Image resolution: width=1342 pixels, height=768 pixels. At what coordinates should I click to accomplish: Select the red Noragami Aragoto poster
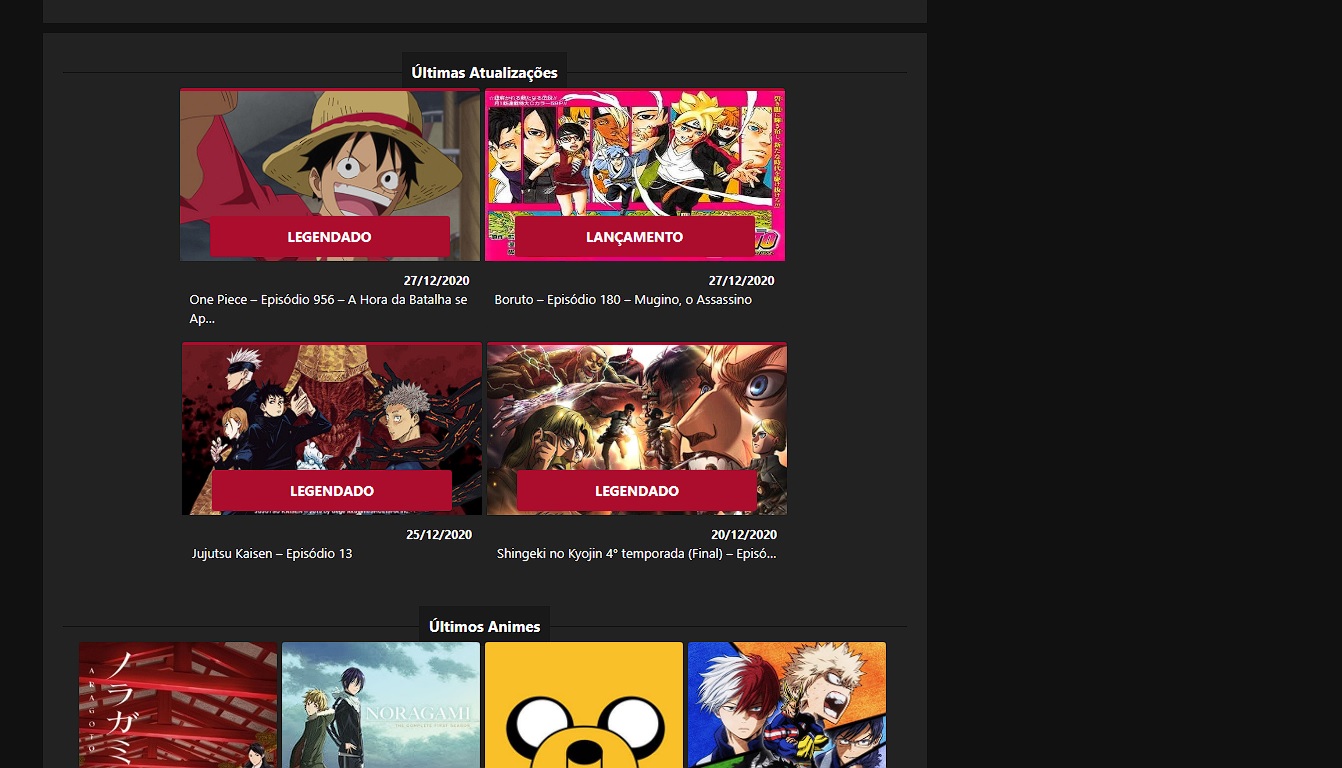[x=178, y=705]
